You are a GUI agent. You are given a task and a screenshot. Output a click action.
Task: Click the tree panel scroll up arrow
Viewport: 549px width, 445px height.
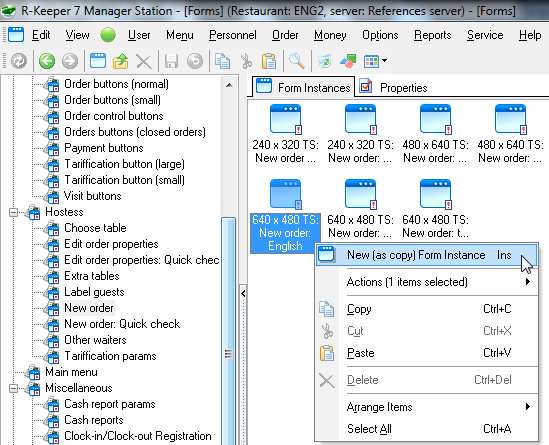[229, 85]
